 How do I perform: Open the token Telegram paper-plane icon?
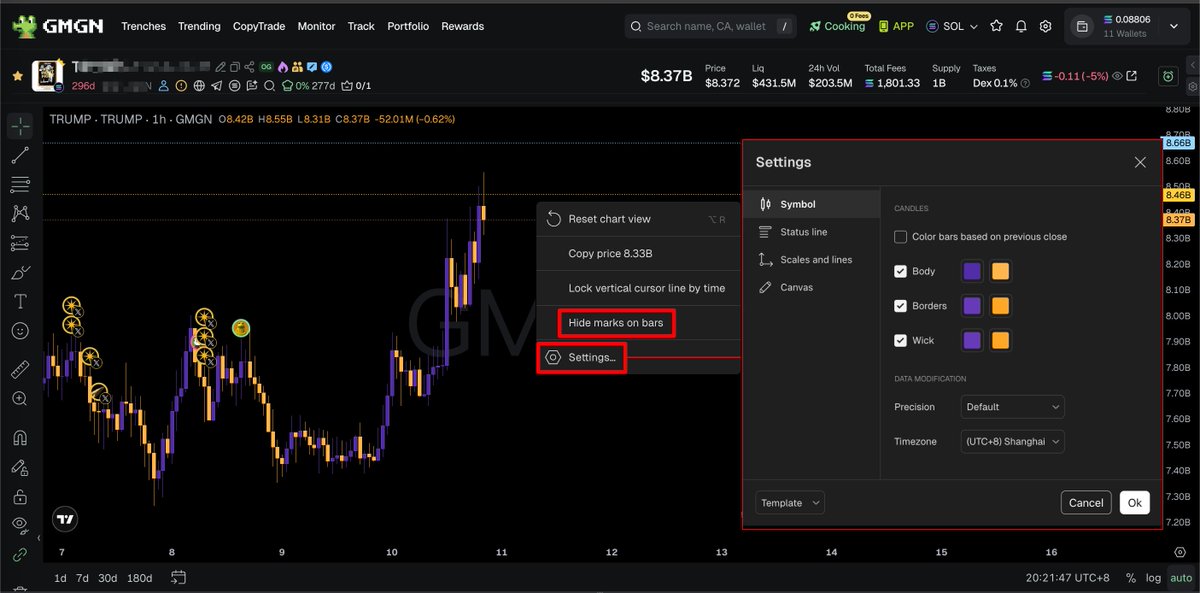point(216,86)
